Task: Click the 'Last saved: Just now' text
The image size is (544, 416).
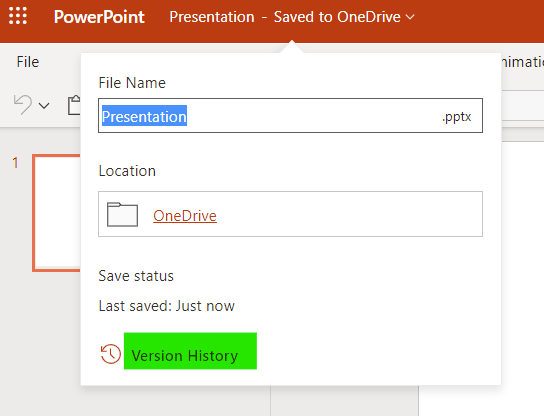Action: tap(167, 306)
